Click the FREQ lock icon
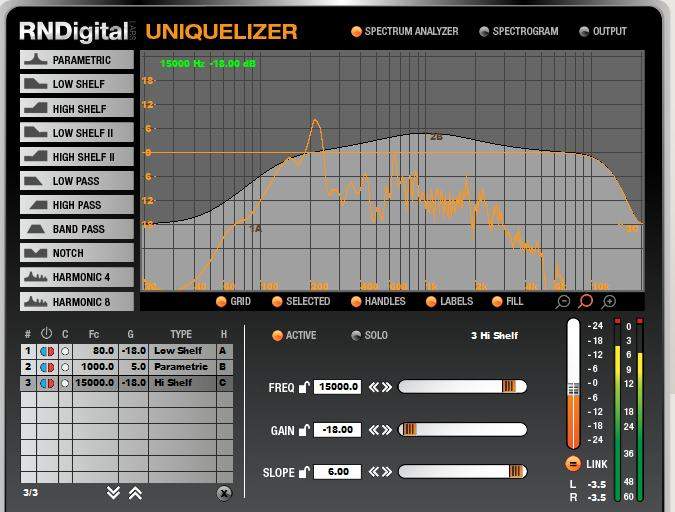 click(304, 387)
